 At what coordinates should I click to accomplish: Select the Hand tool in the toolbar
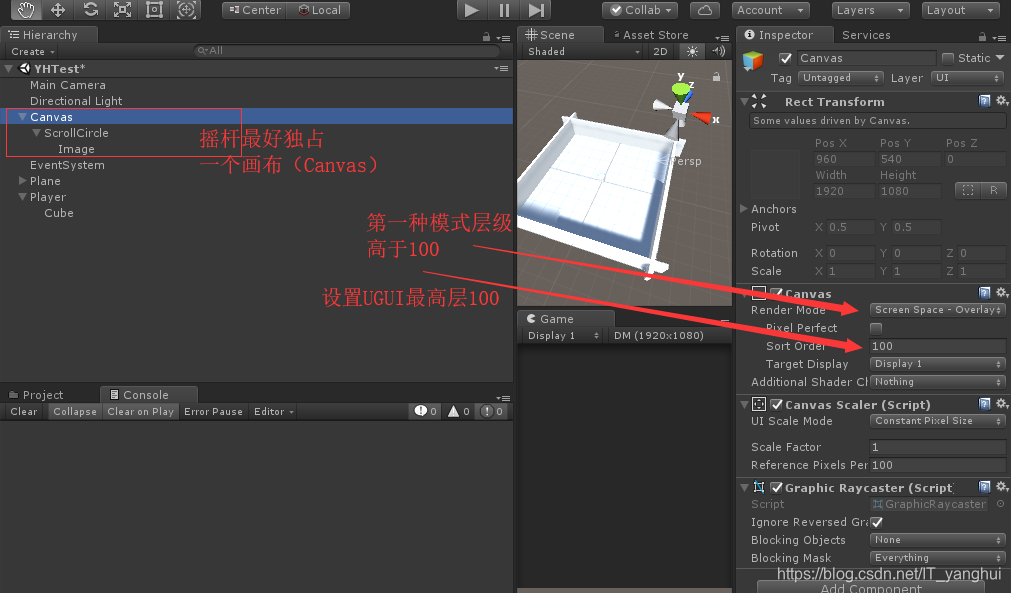(24, 10)
